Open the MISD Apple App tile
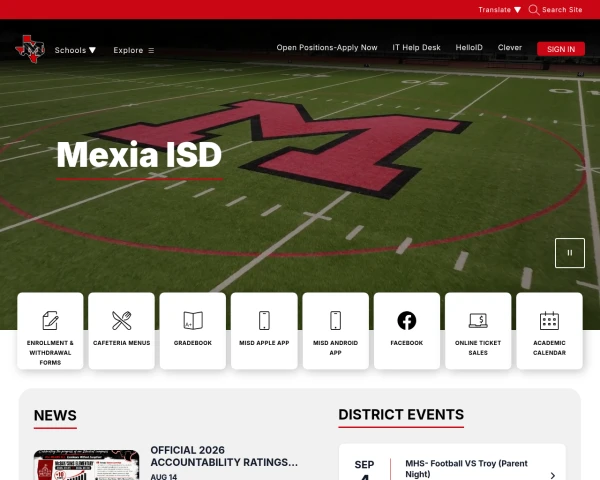Image resolution: width=600 pixels, height=480 pixels. coord(264,331)
